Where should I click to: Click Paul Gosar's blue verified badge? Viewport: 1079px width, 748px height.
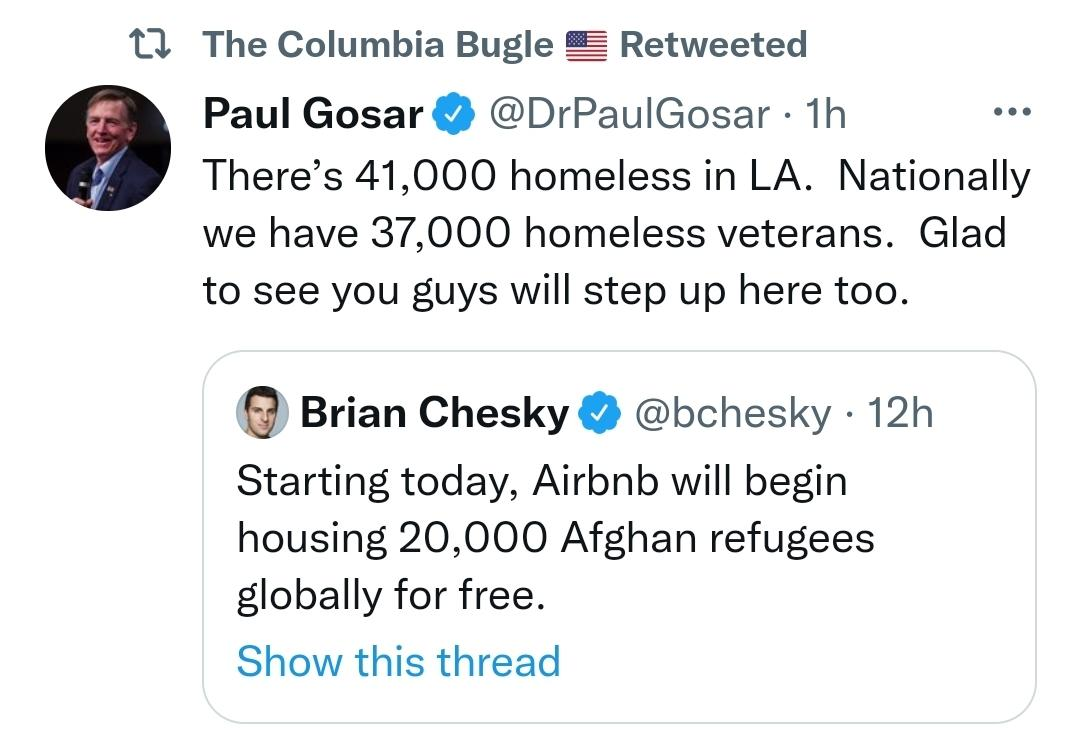[452, 116]
